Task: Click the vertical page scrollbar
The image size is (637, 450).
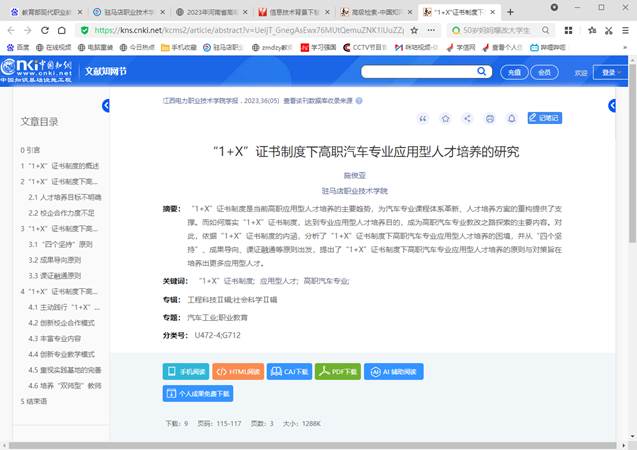Action: 633,153
